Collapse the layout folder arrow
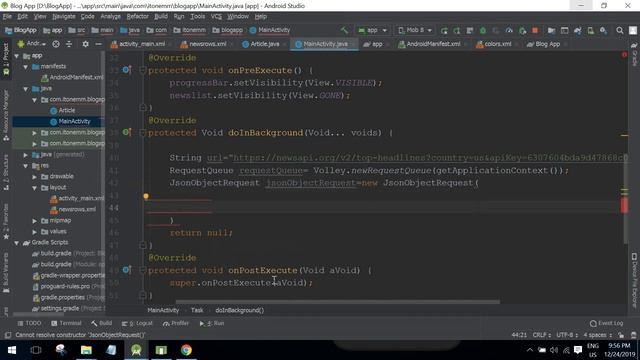 click(x=35, y=188)
